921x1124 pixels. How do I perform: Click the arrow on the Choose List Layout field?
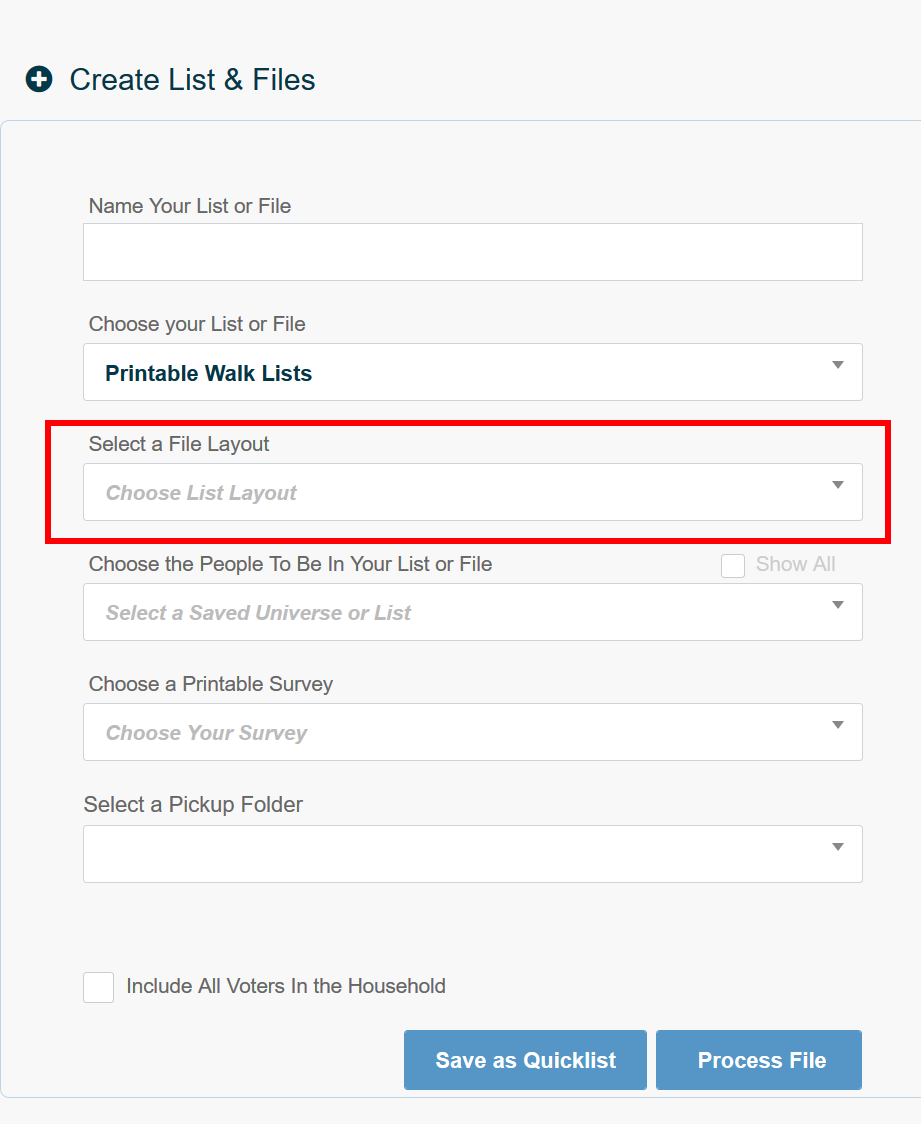[838, 484]
